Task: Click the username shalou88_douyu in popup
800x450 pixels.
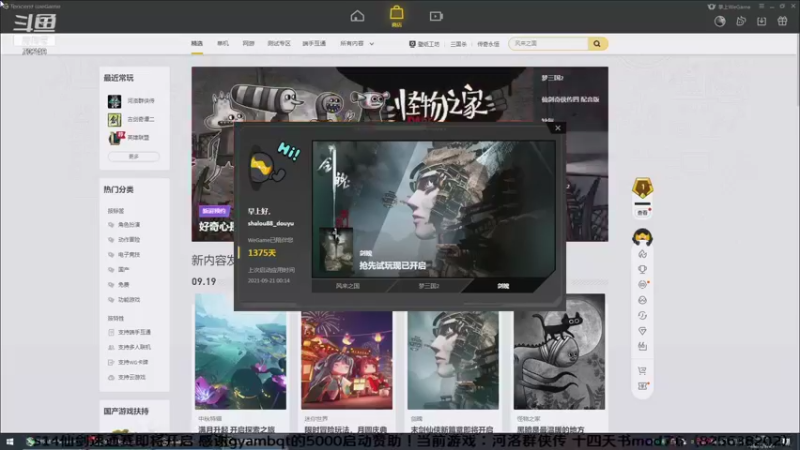Action: [270, 223]
